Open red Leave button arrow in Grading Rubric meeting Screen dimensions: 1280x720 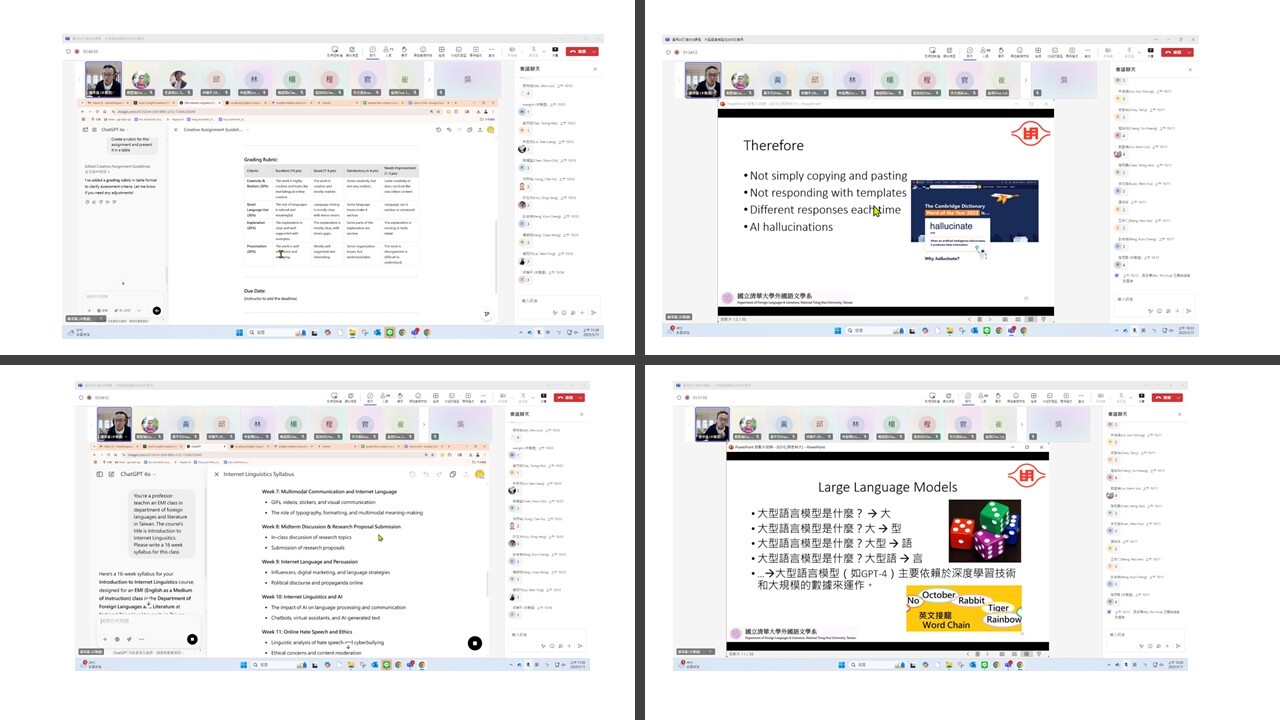coord(596,50)
